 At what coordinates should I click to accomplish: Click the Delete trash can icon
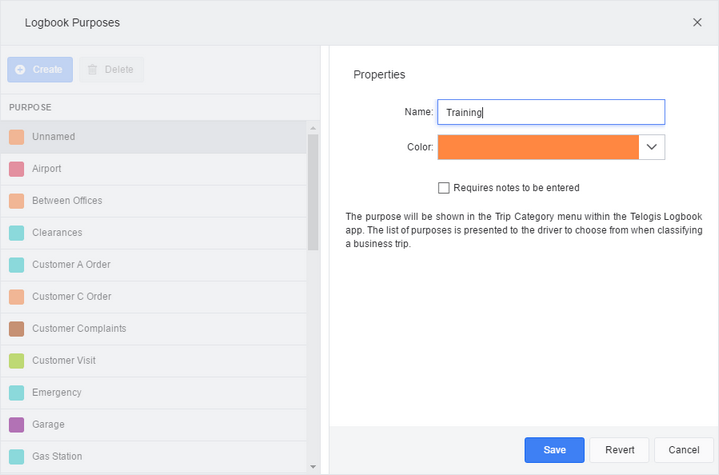click(93, 70)
